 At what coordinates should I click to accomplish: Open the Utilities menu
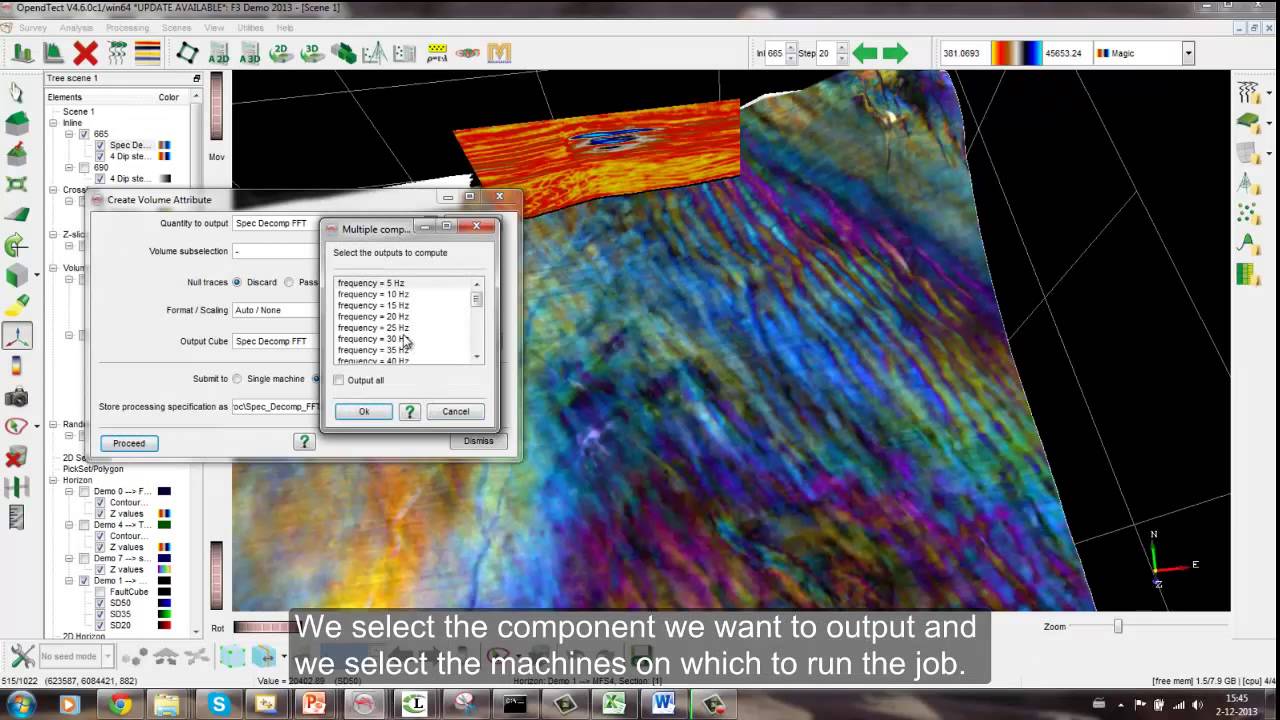(x=251, y=28)
